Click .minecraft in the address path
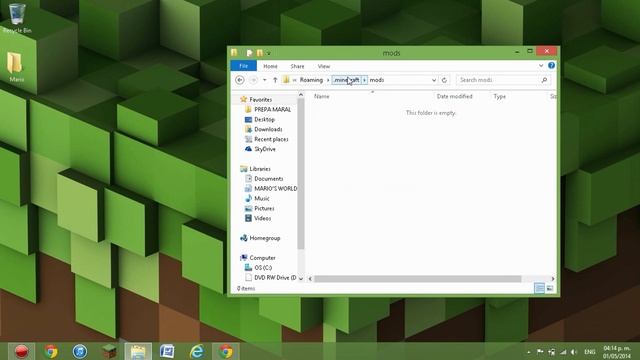 coord(347,80)
